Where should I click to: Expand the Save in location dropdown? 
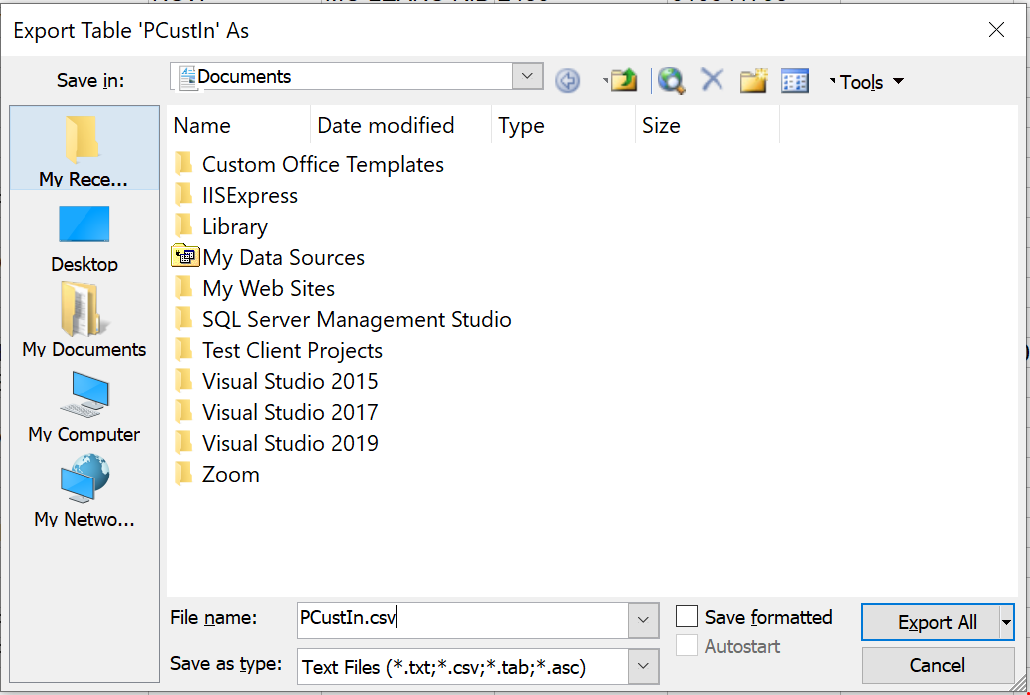527,76
